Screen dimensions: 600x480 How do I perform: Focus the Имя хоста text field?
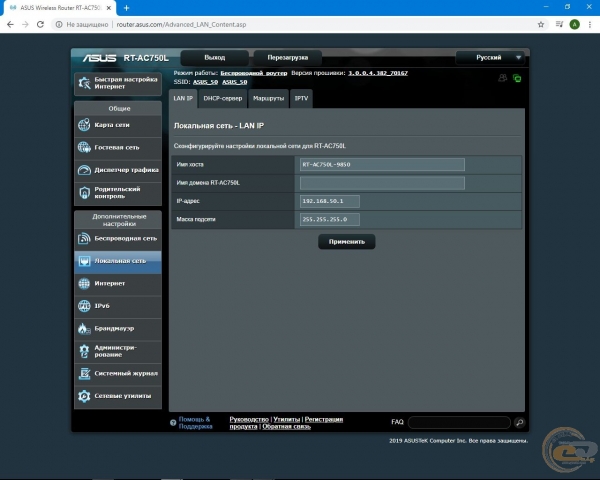382,165
